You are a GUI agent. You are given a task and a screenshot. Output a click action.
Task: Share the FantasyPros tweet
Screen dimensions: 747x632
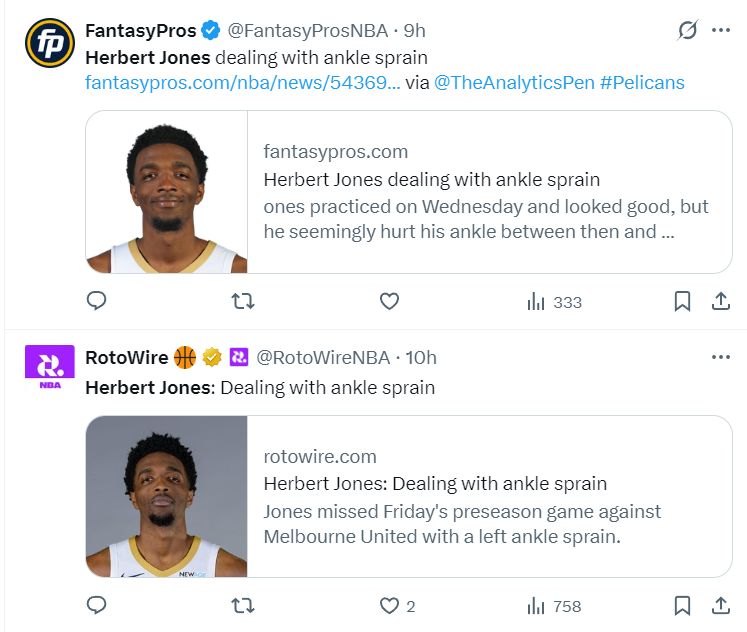click(720, 301)
